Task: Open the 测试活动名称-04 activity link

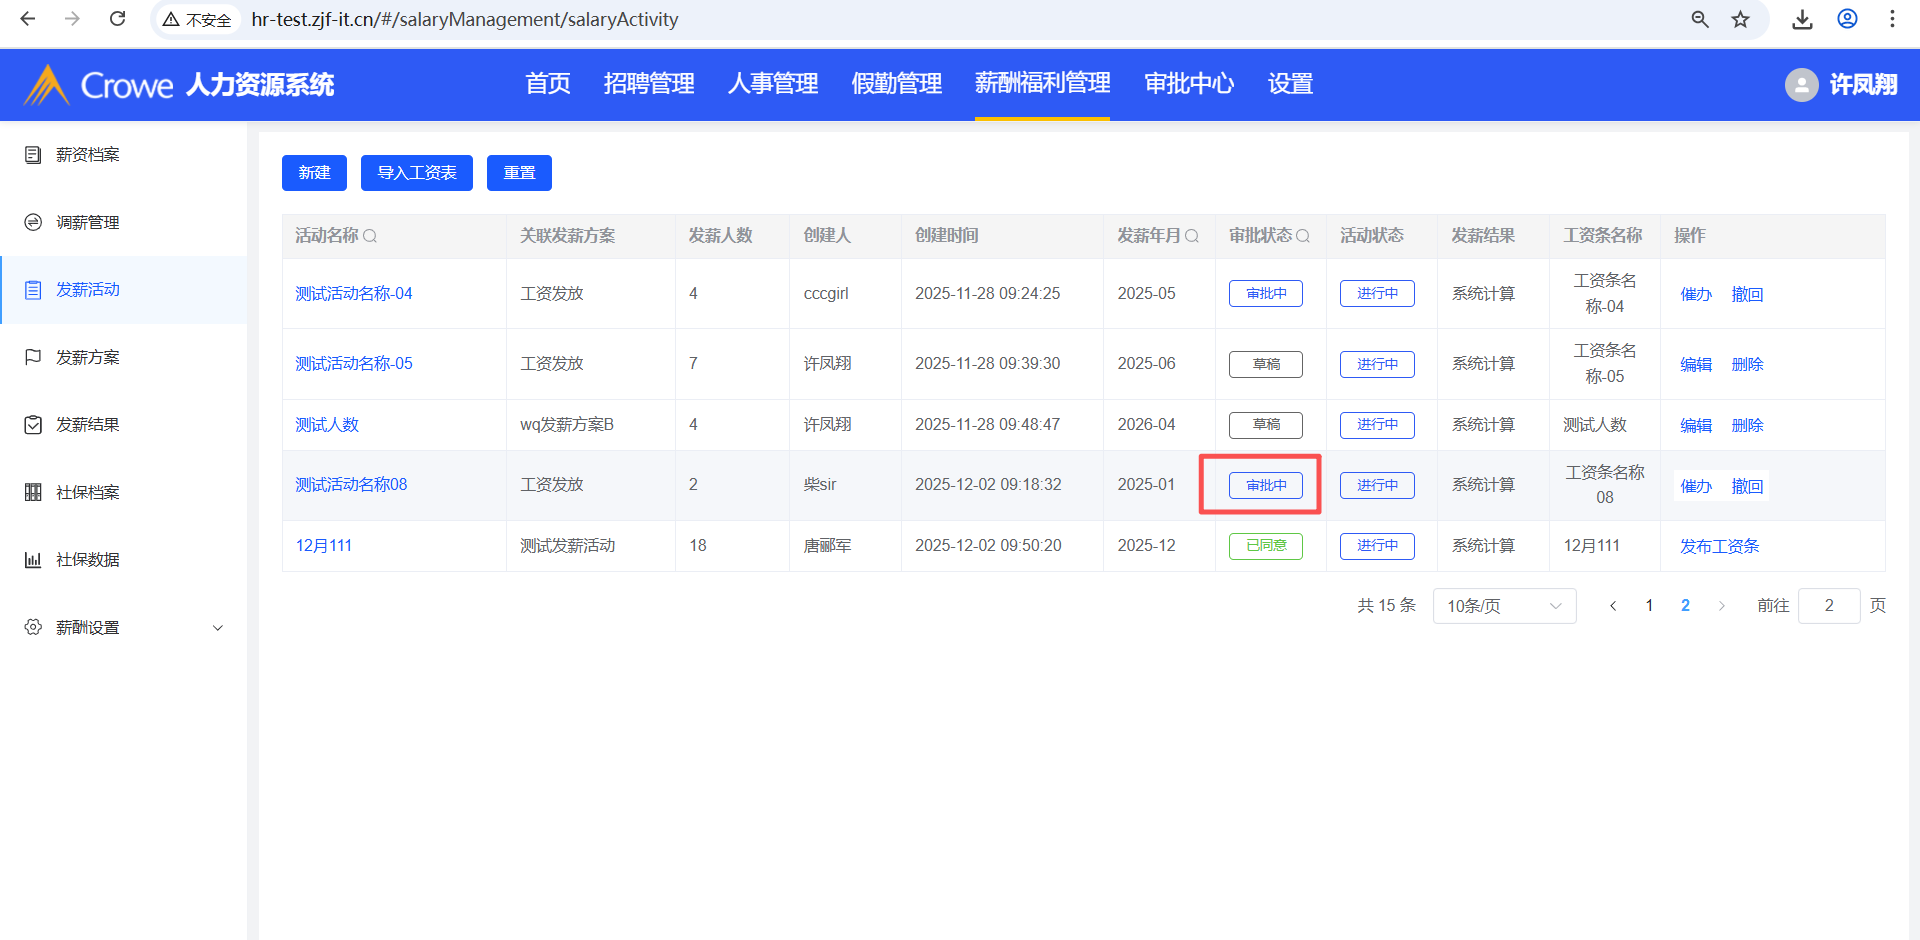Action: point(353,294)
